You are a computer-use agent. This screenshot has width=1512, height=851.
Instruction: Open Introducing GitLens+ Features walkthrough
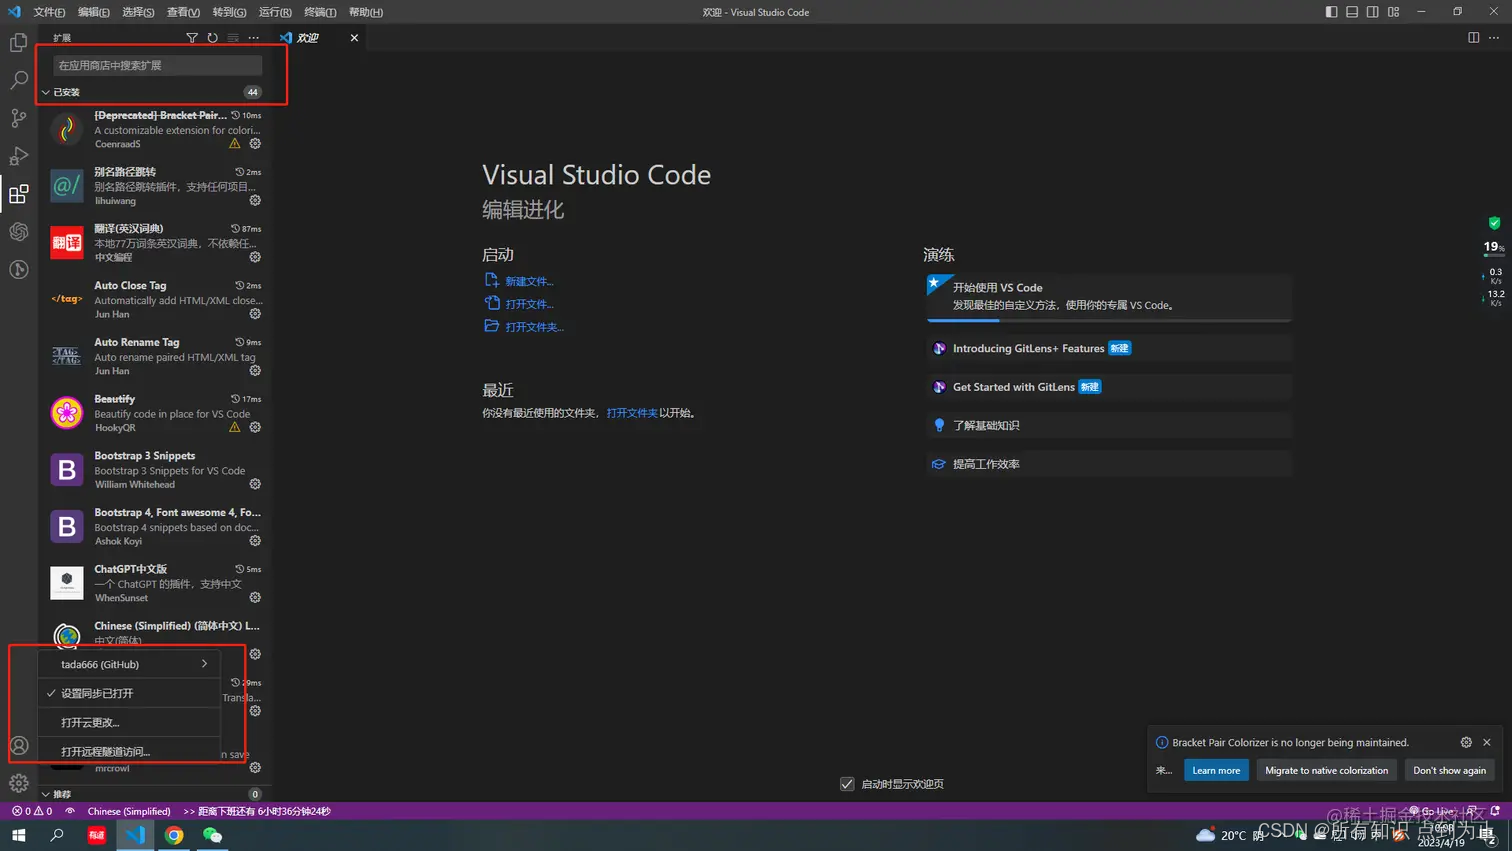pos(1109,349)
